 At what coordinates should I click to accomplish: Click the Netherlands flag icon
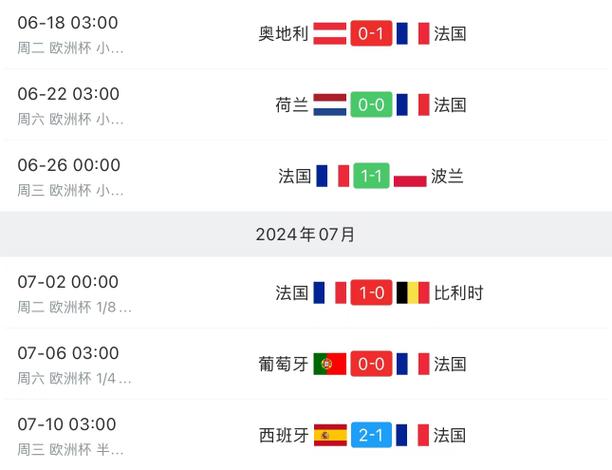coord(329,105)
